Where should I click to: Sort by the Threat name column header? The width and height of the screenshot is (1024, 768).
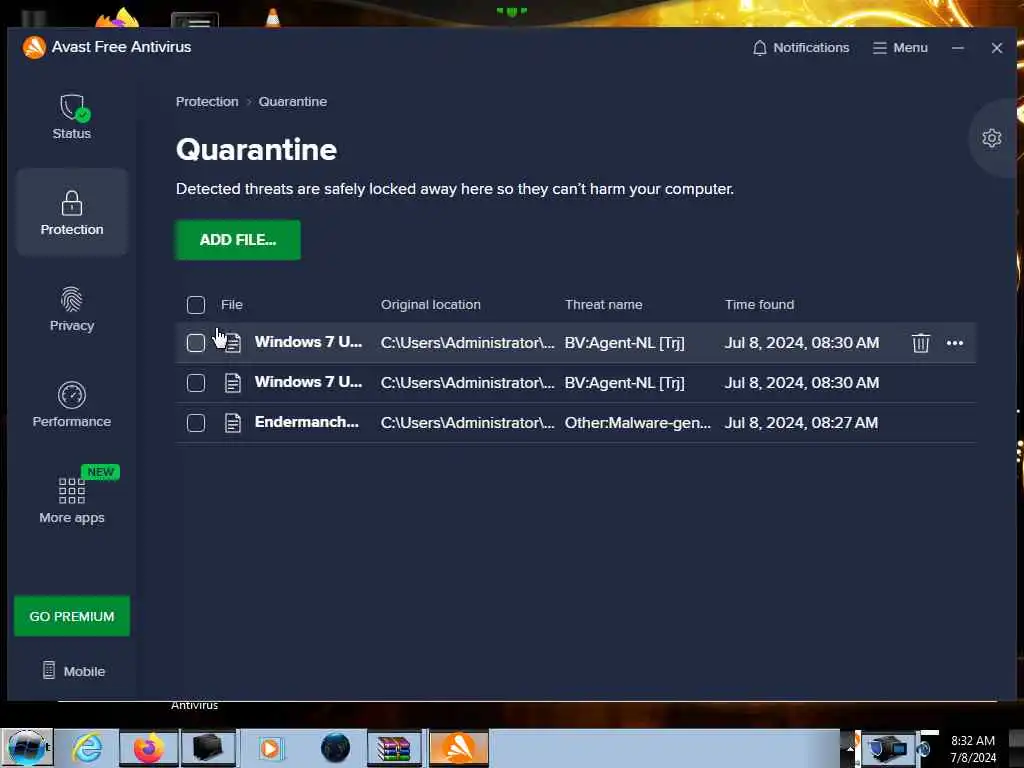[x=603, y=304]
